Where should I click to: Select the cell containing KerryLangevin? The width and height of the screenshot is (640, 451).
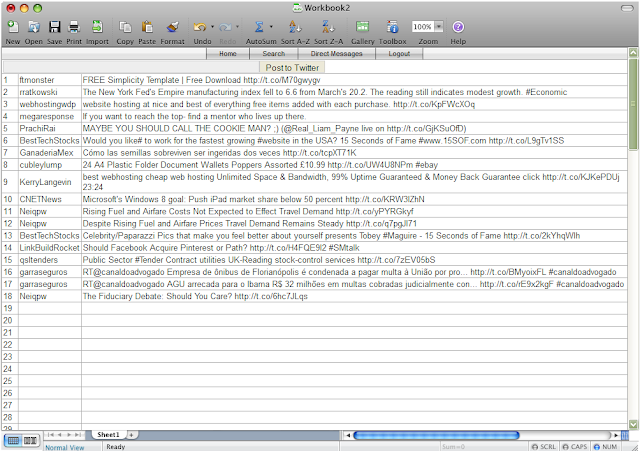point(50,182)
